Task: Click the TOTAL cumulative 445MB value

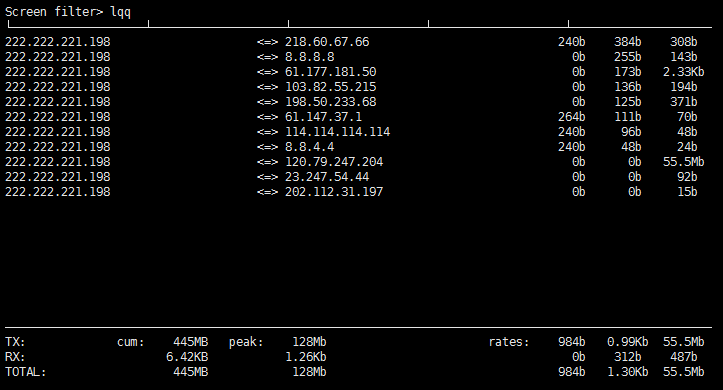Action: pos(191,372)
